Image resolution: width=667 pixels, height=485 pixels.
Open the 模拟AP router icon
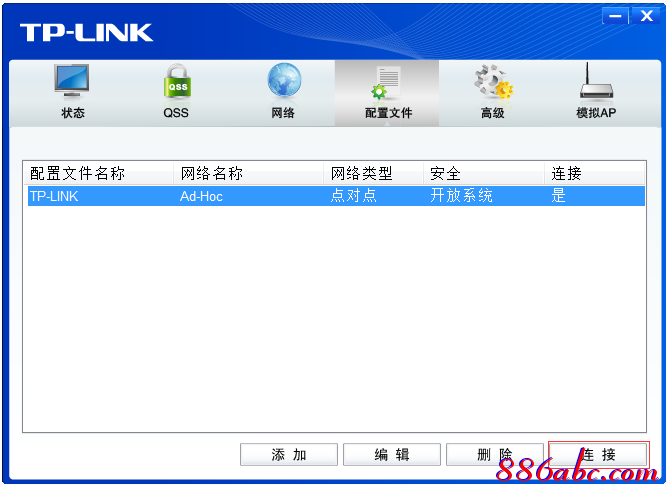tap(596, 82)
